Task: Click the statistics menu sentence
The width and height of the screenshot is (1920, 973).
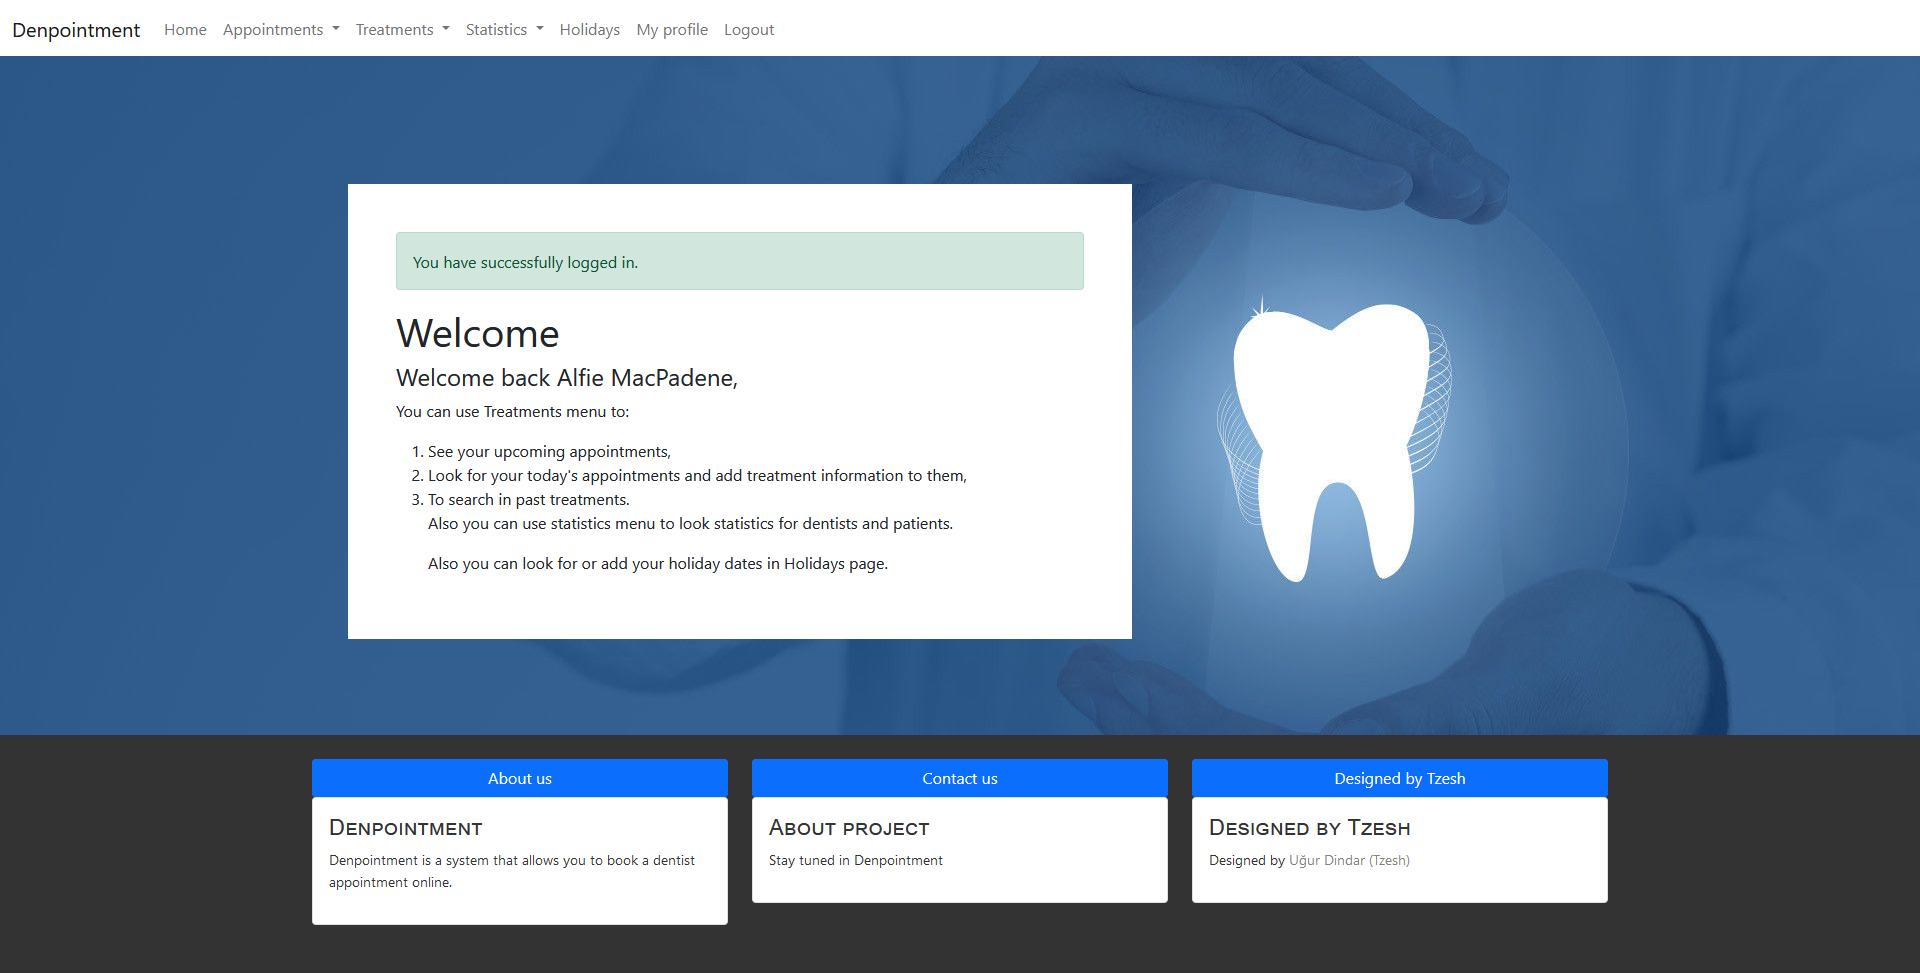Action: [x=690, y=524]
